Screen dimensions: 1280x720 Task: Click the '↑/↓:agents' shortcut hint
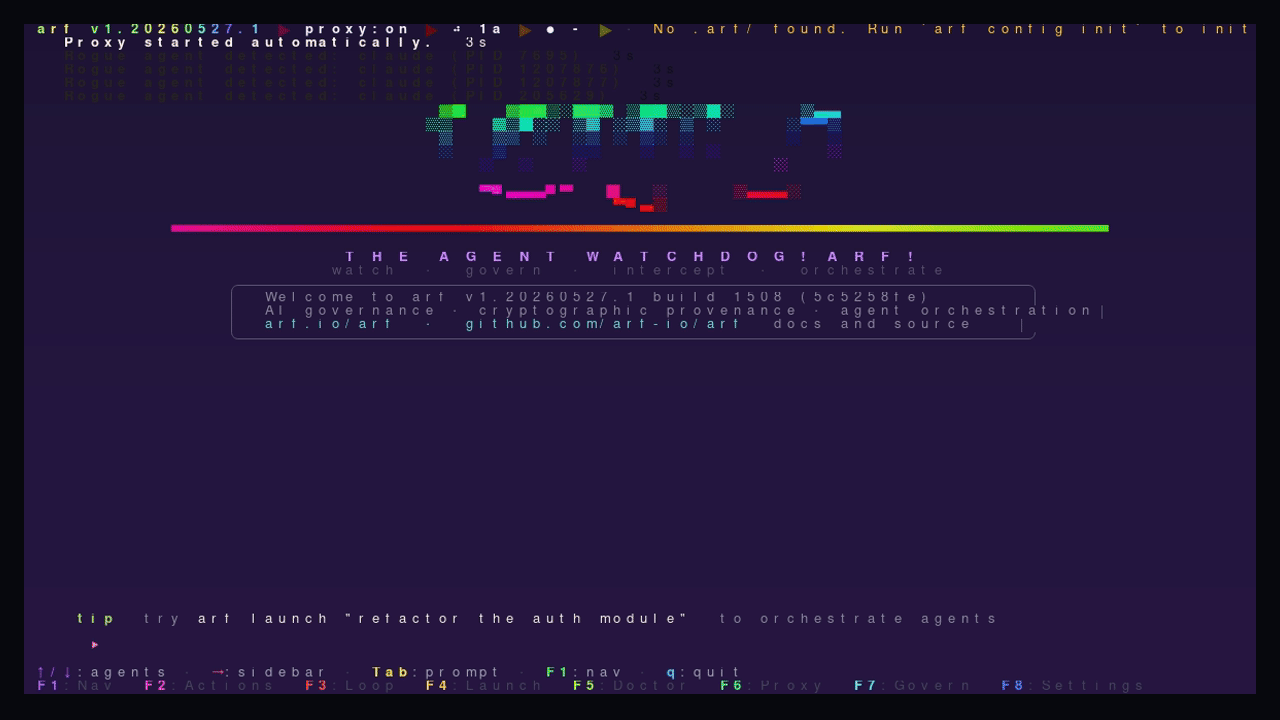(103, 673)
